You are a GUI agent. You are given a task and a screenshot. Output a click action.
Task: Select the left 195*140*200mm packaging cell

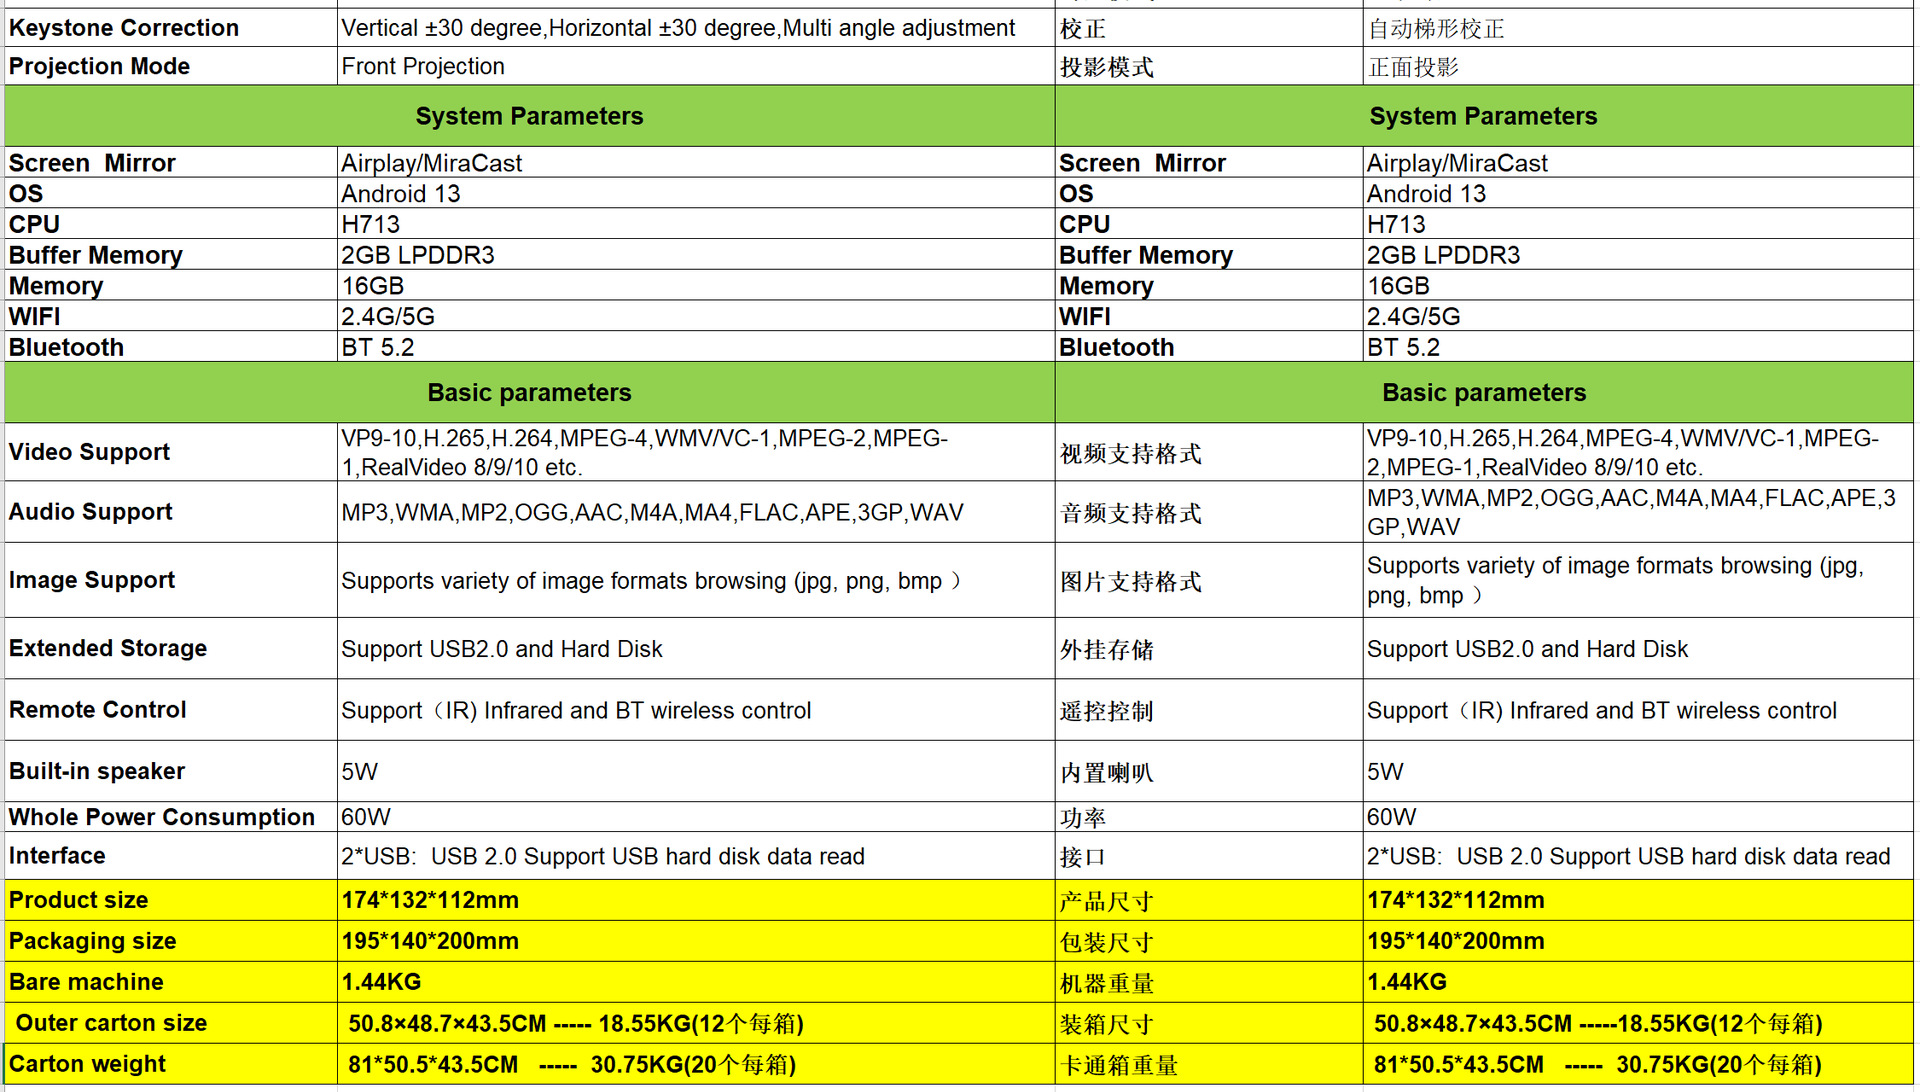(430, 941)
